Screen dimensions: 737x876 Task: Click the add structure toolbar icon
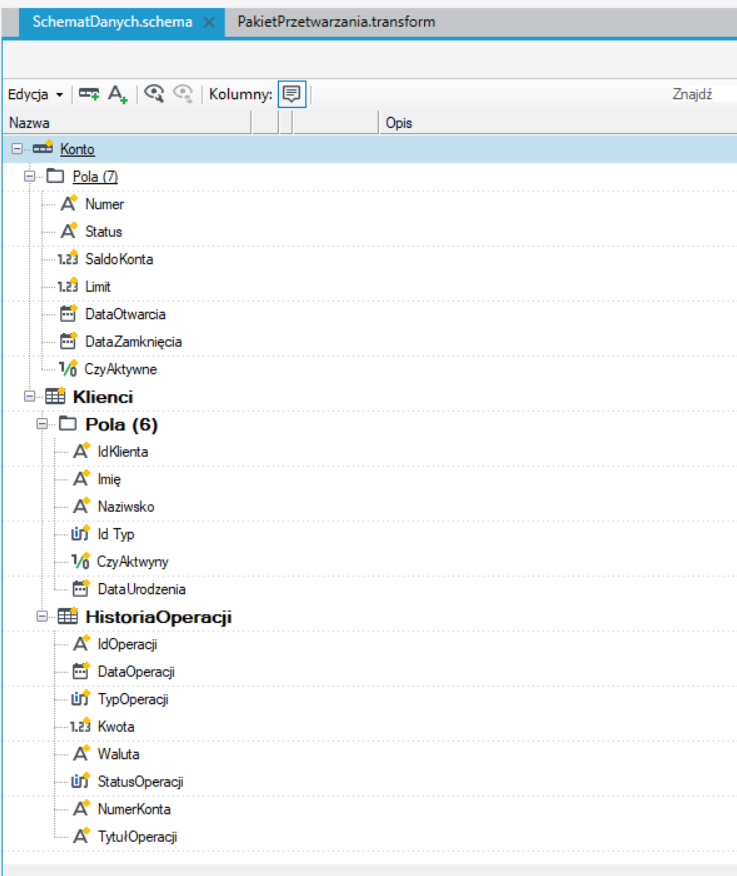(x=89, y=94)
